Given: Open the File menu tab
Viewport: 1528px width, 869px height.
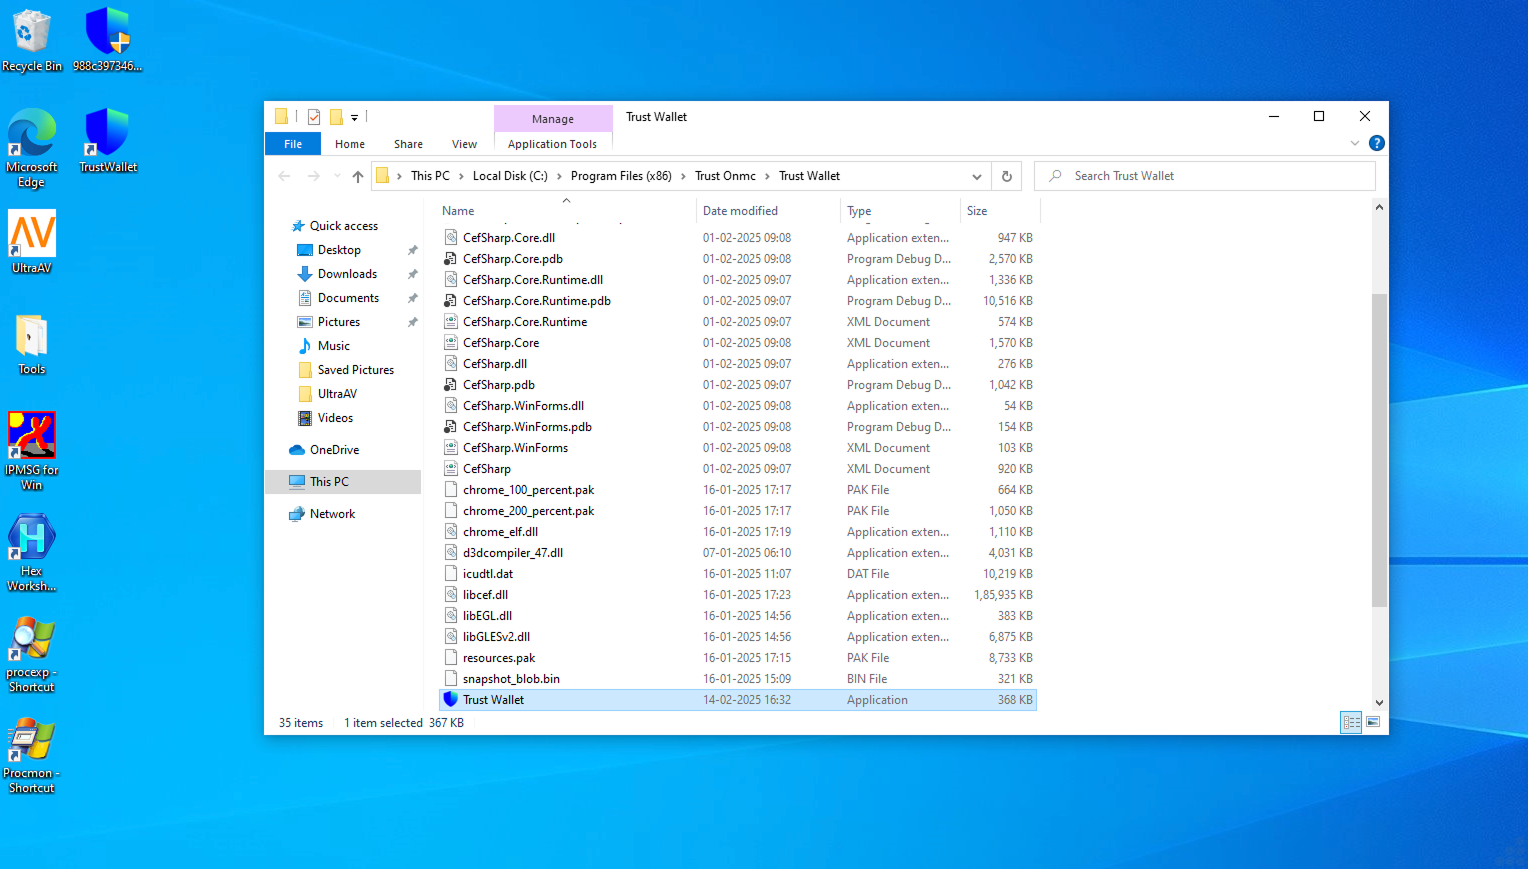Looking at the screenshot, I should coord(292,144).
